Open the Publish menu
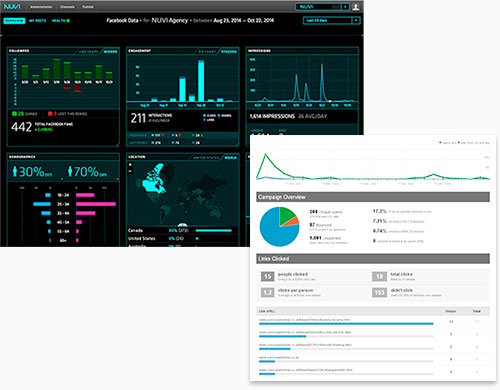Image resolution: width=500 pixels, height=390 pixels. (88, 7)
